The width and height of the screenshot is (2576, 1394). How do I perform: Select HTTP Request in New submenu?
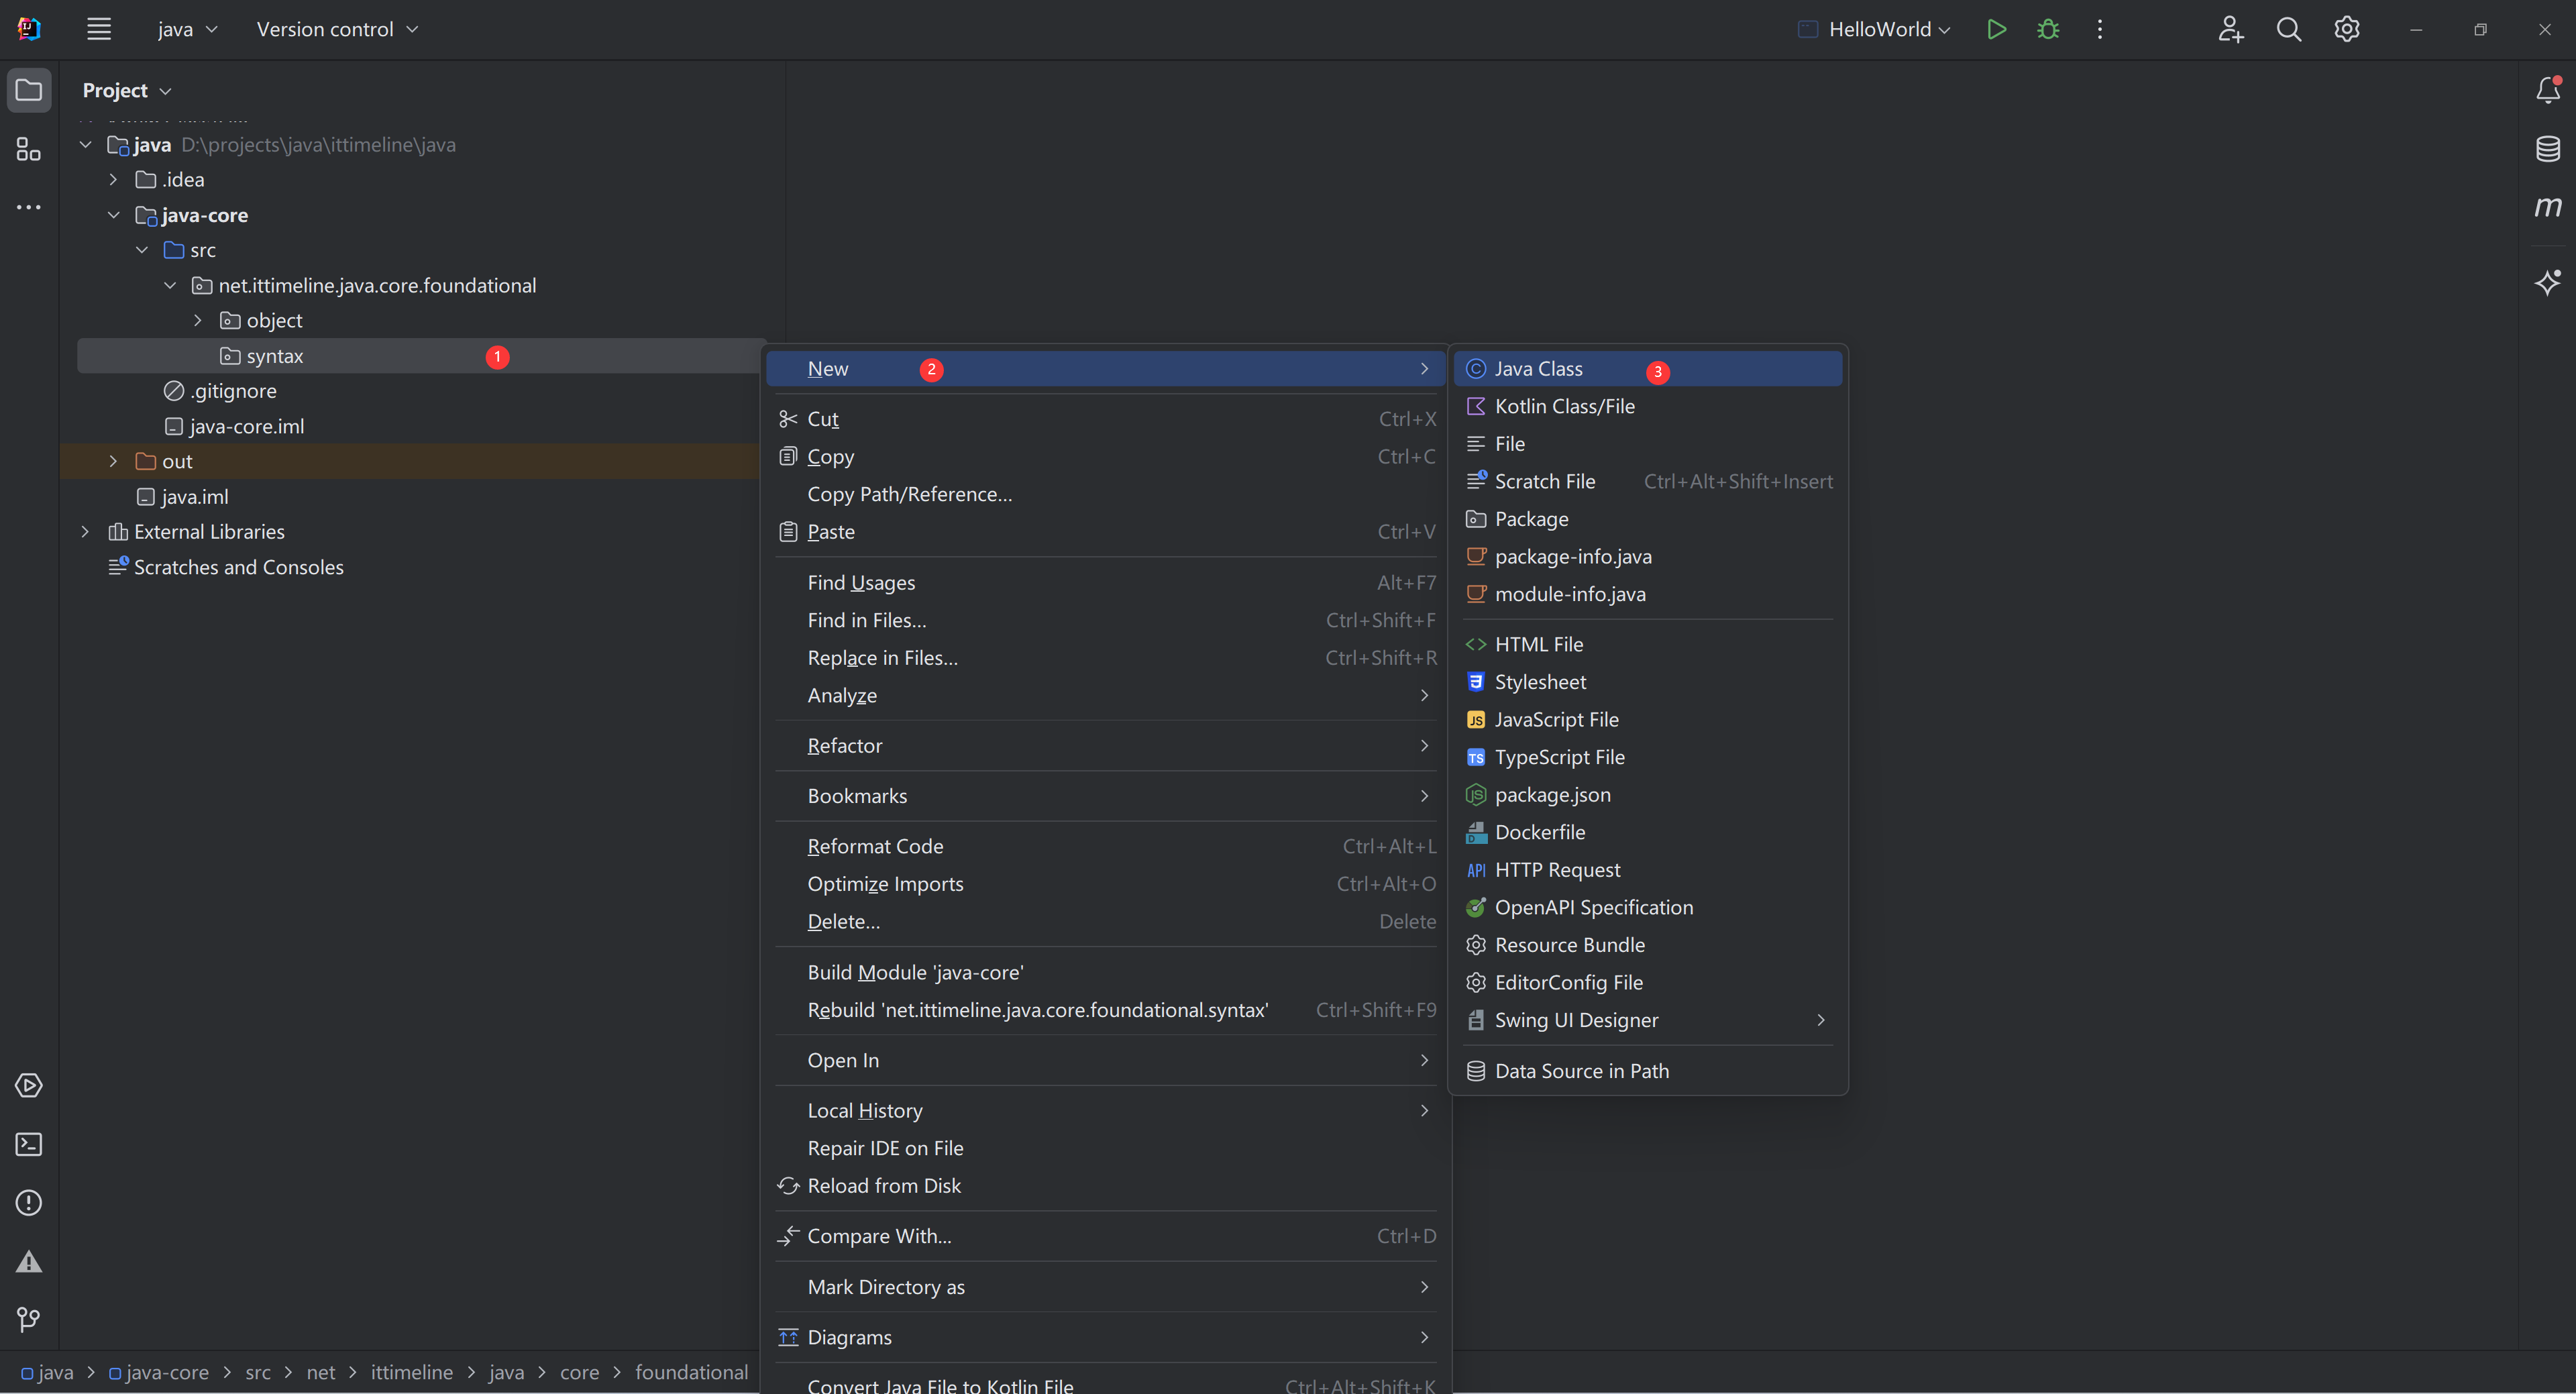tap(1647, 870)
